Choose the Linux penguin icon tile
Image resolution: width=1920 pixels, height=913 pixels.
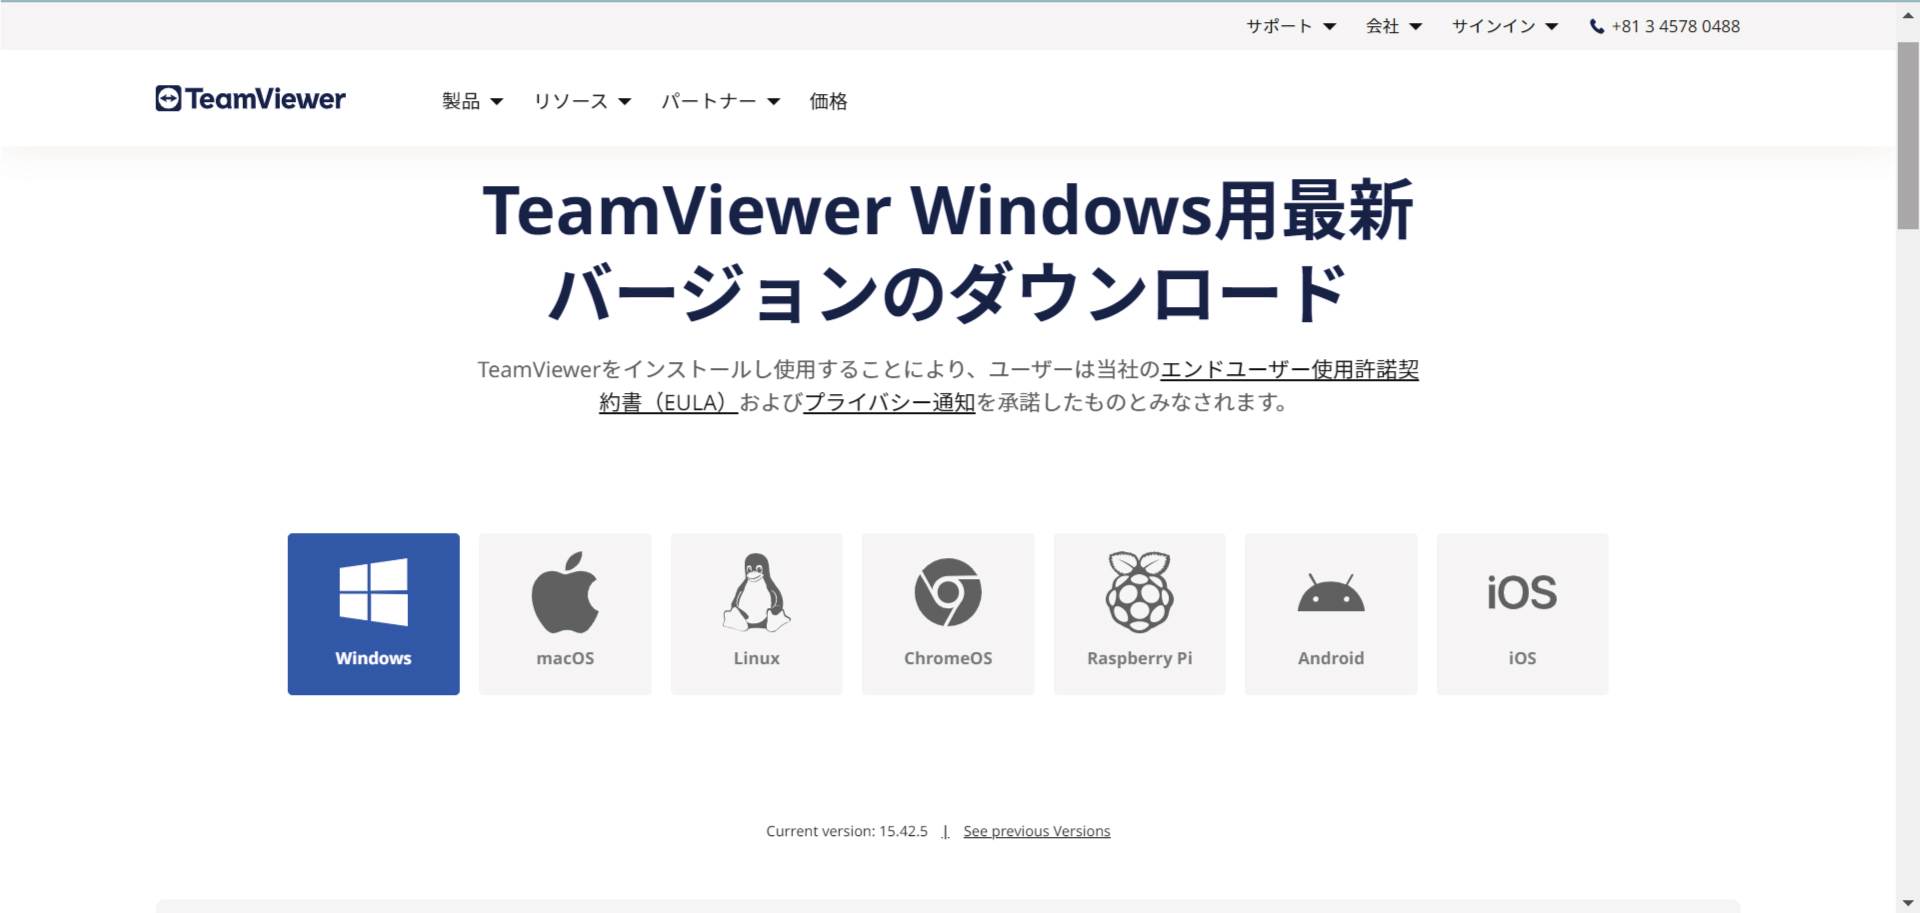[756, 613]
